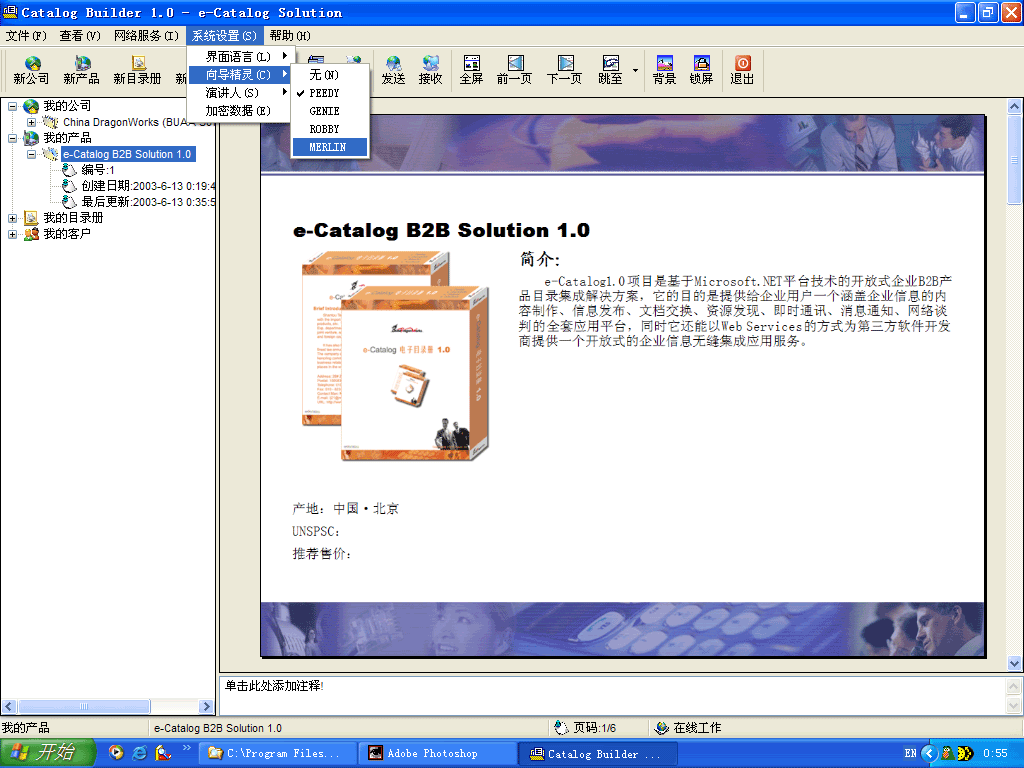Click the page view scrollbar up arrow
The height and width of the screenshot is (768, 1024).
(1014, 106)
